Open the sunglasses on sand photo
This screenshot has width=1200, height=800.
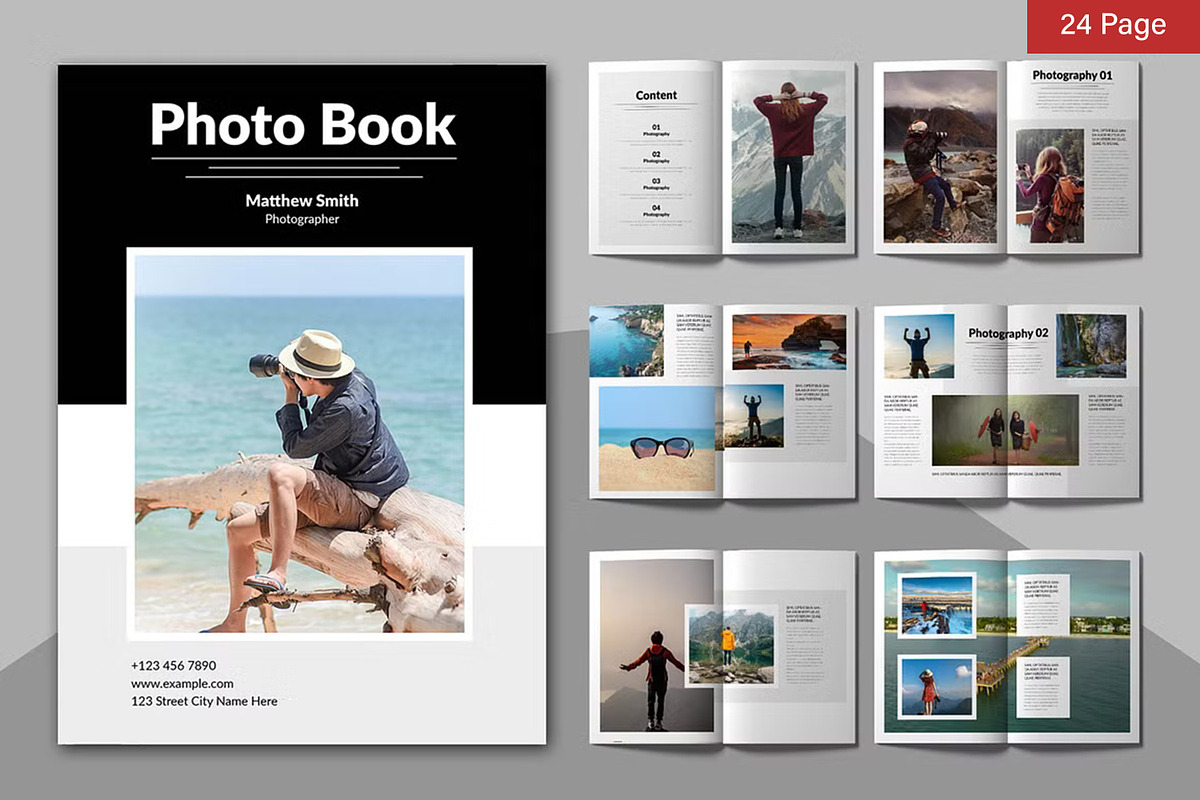coord(657,438)
